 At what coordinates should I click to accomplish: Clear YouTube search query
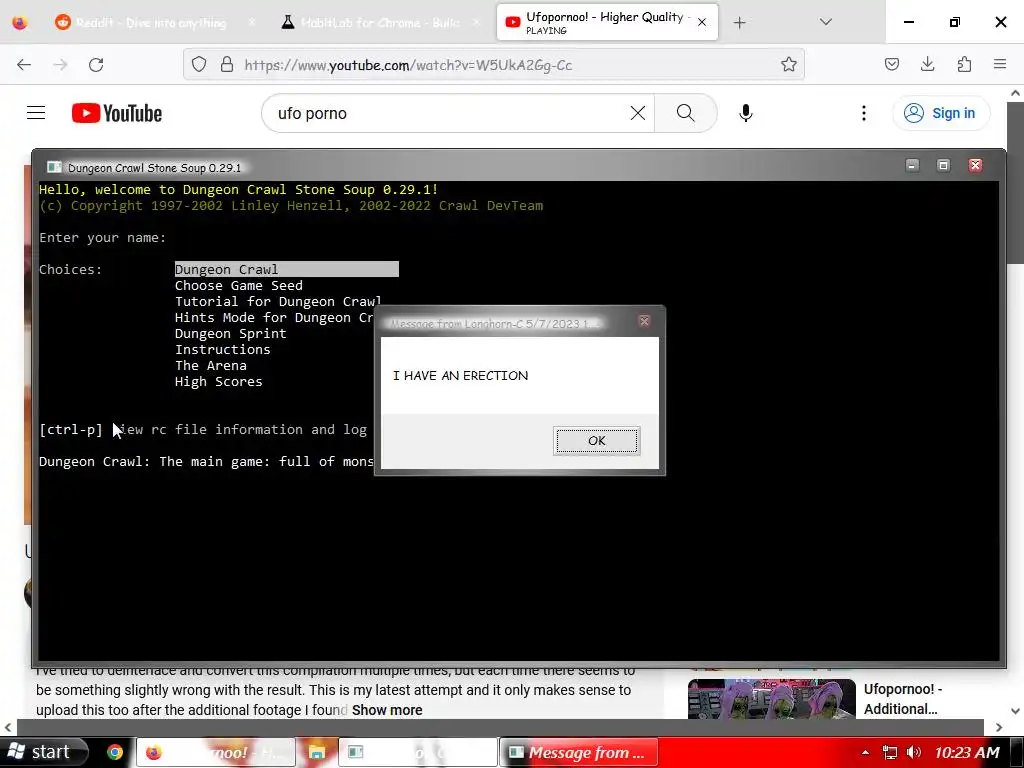coord(637,113)
